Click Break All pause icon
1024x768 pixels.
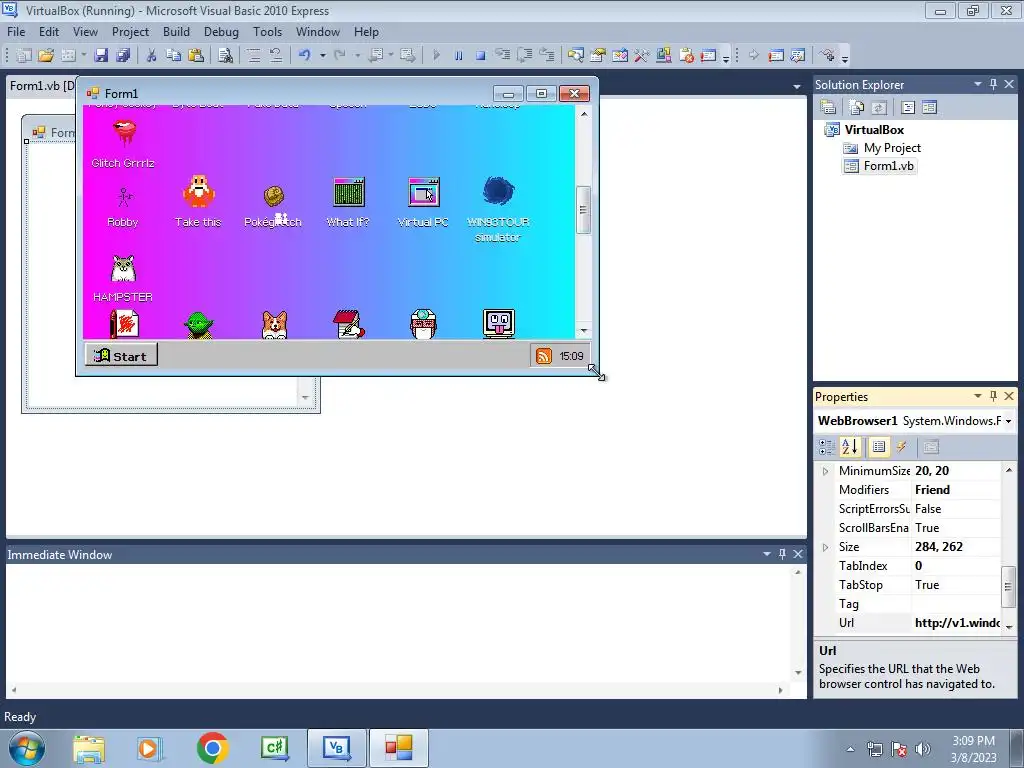[x=458, y=56]
